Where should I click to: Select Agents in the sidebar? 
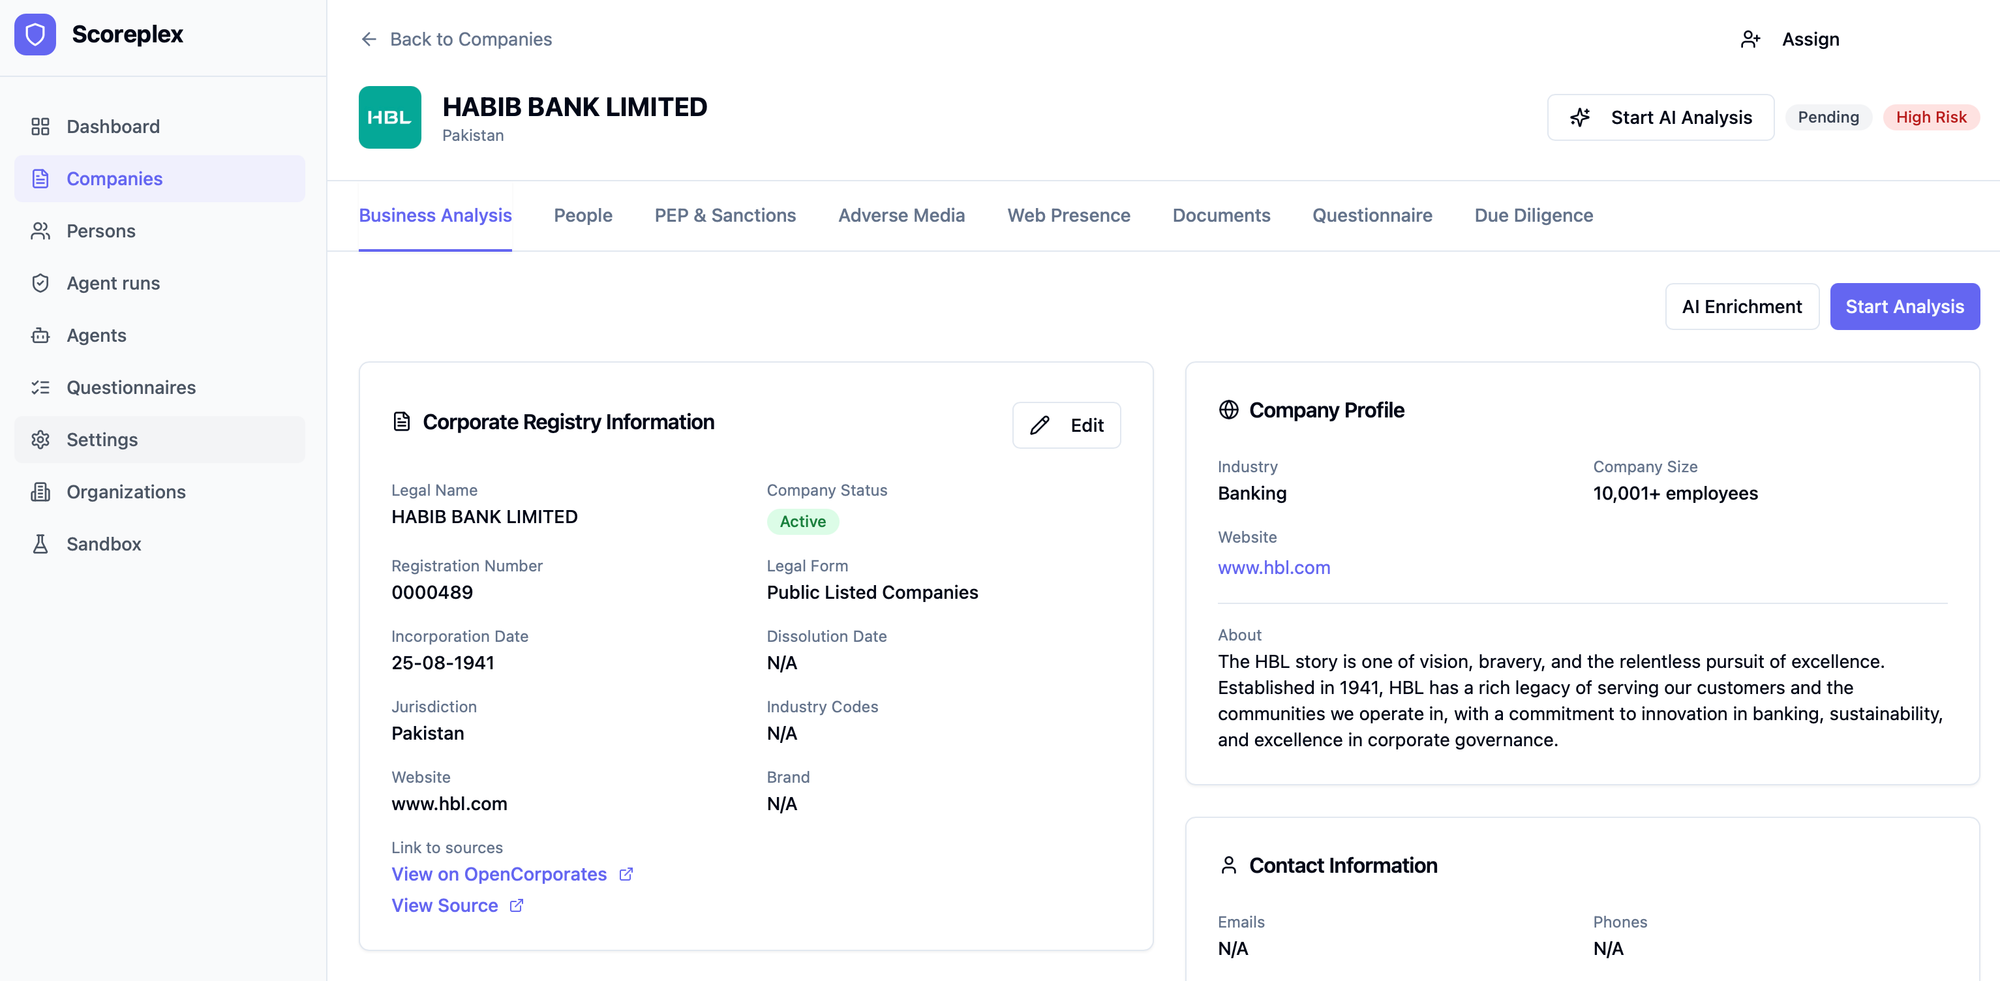(x=96, y=335)
